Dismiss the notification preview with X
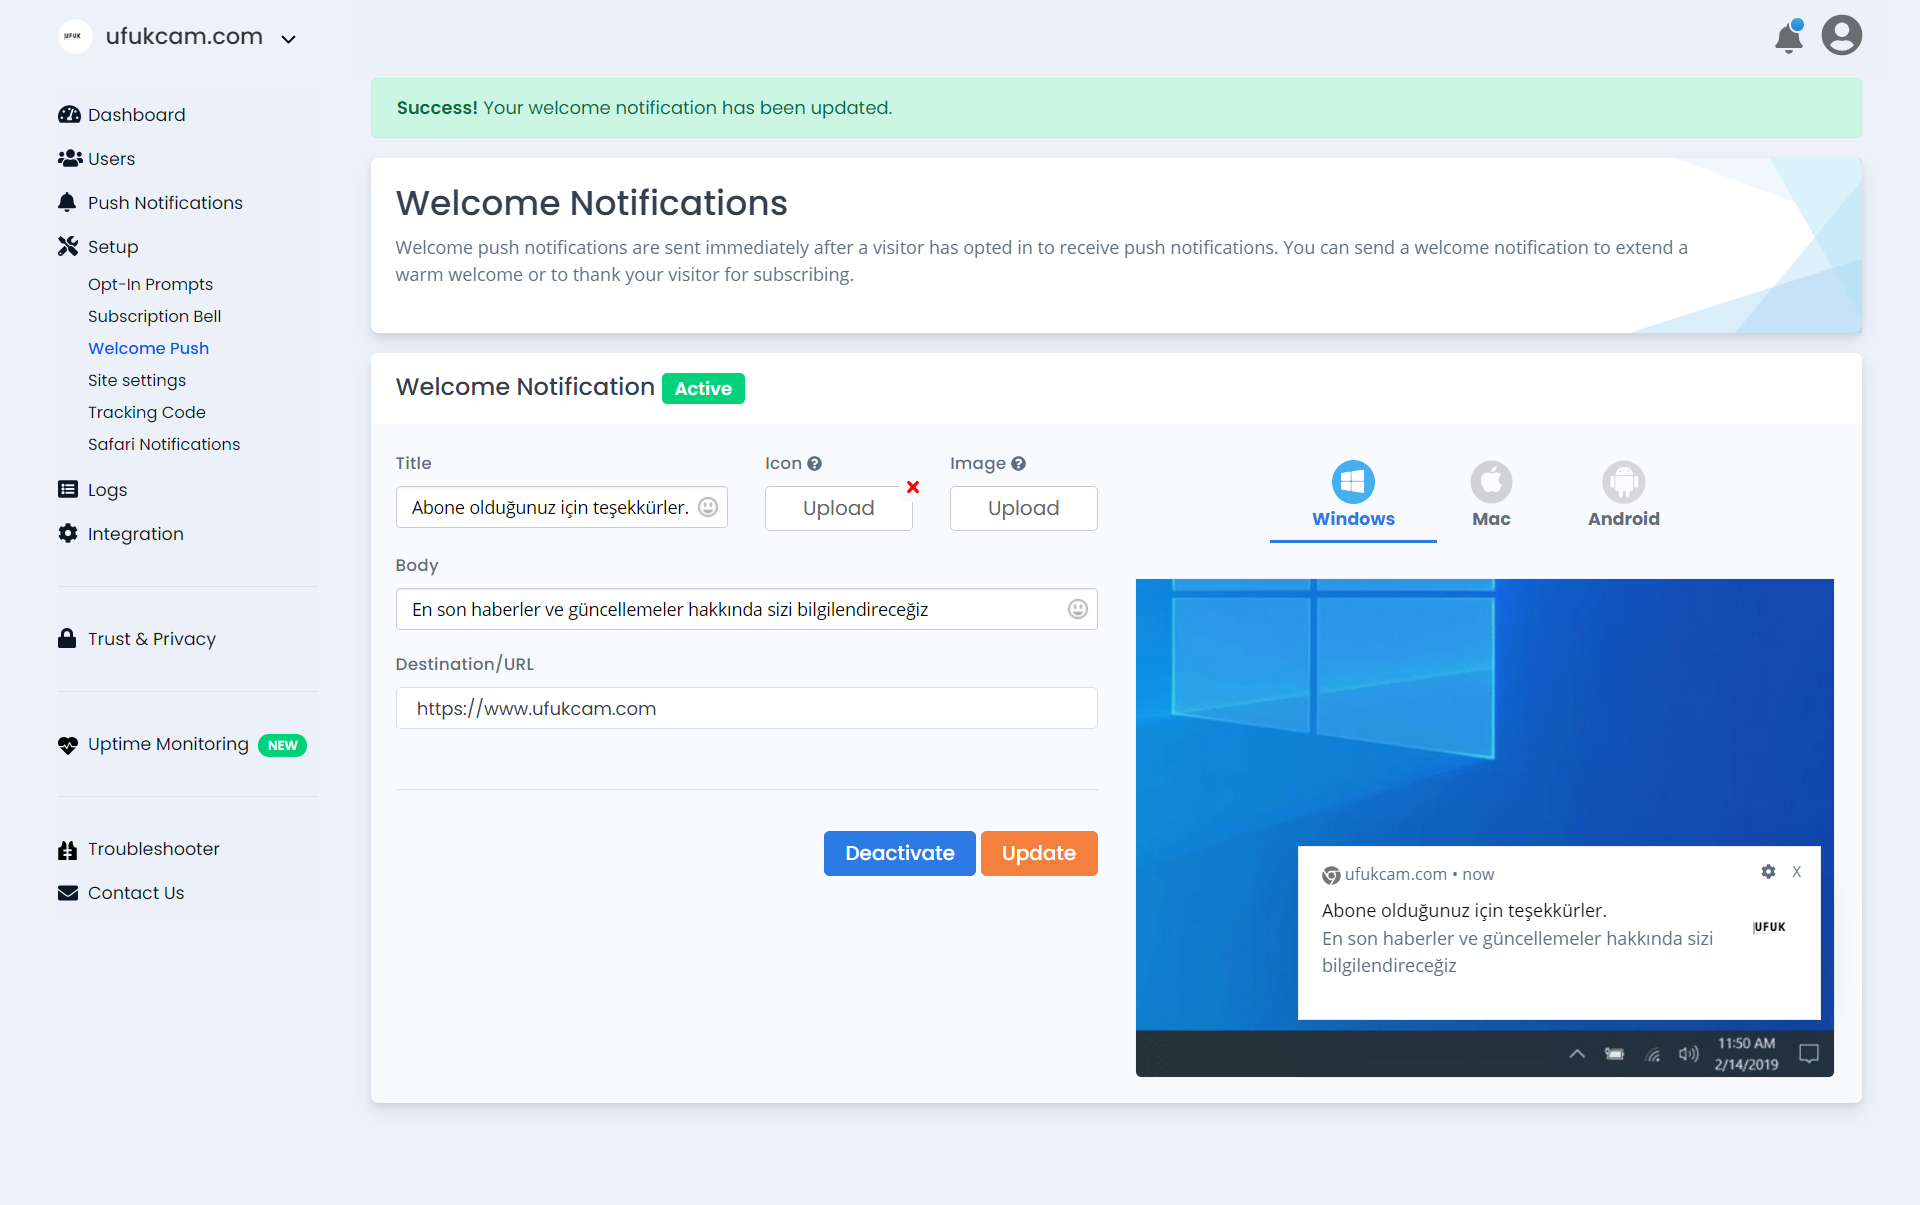 (x=1797, y=872)
